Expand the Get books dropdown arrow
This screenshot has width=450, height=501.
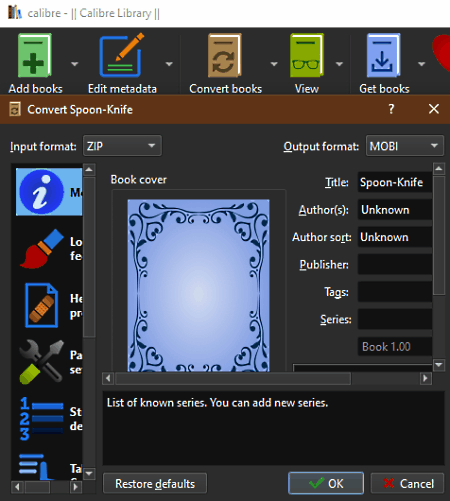tap(421, 64)
